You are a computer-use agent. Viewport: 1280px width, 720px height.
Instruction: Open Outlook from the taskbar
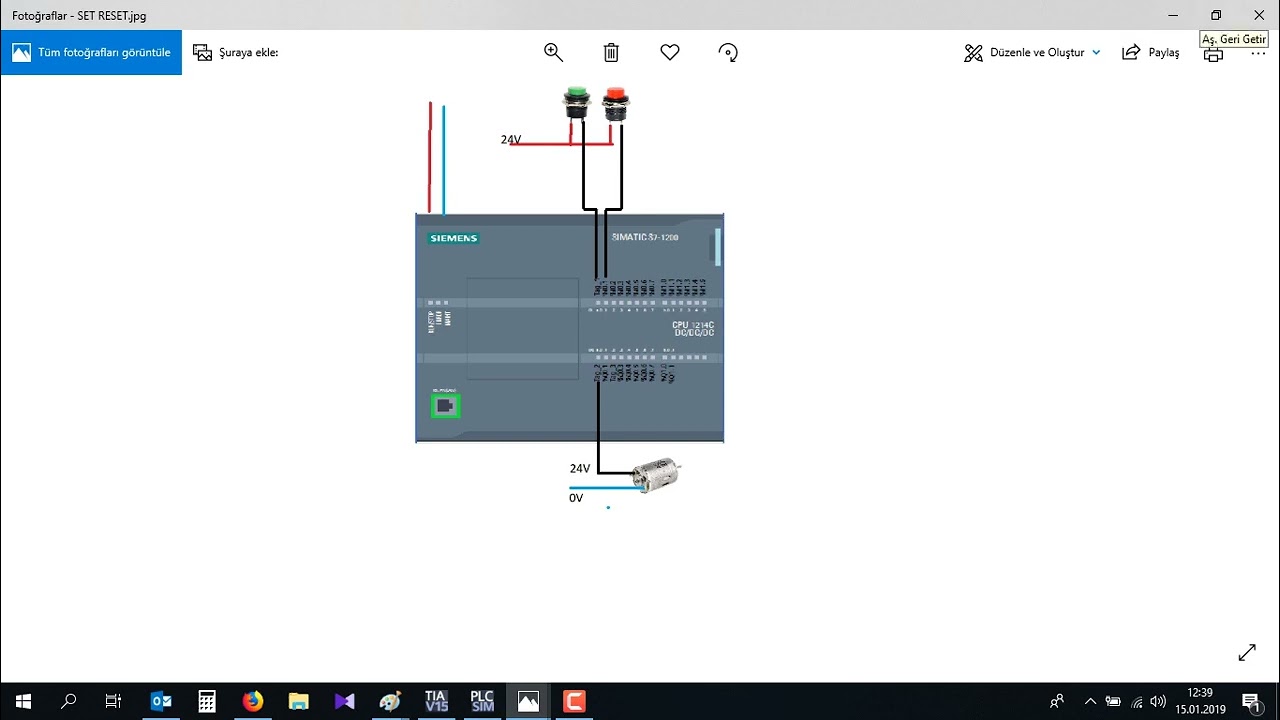pos(161,701)
